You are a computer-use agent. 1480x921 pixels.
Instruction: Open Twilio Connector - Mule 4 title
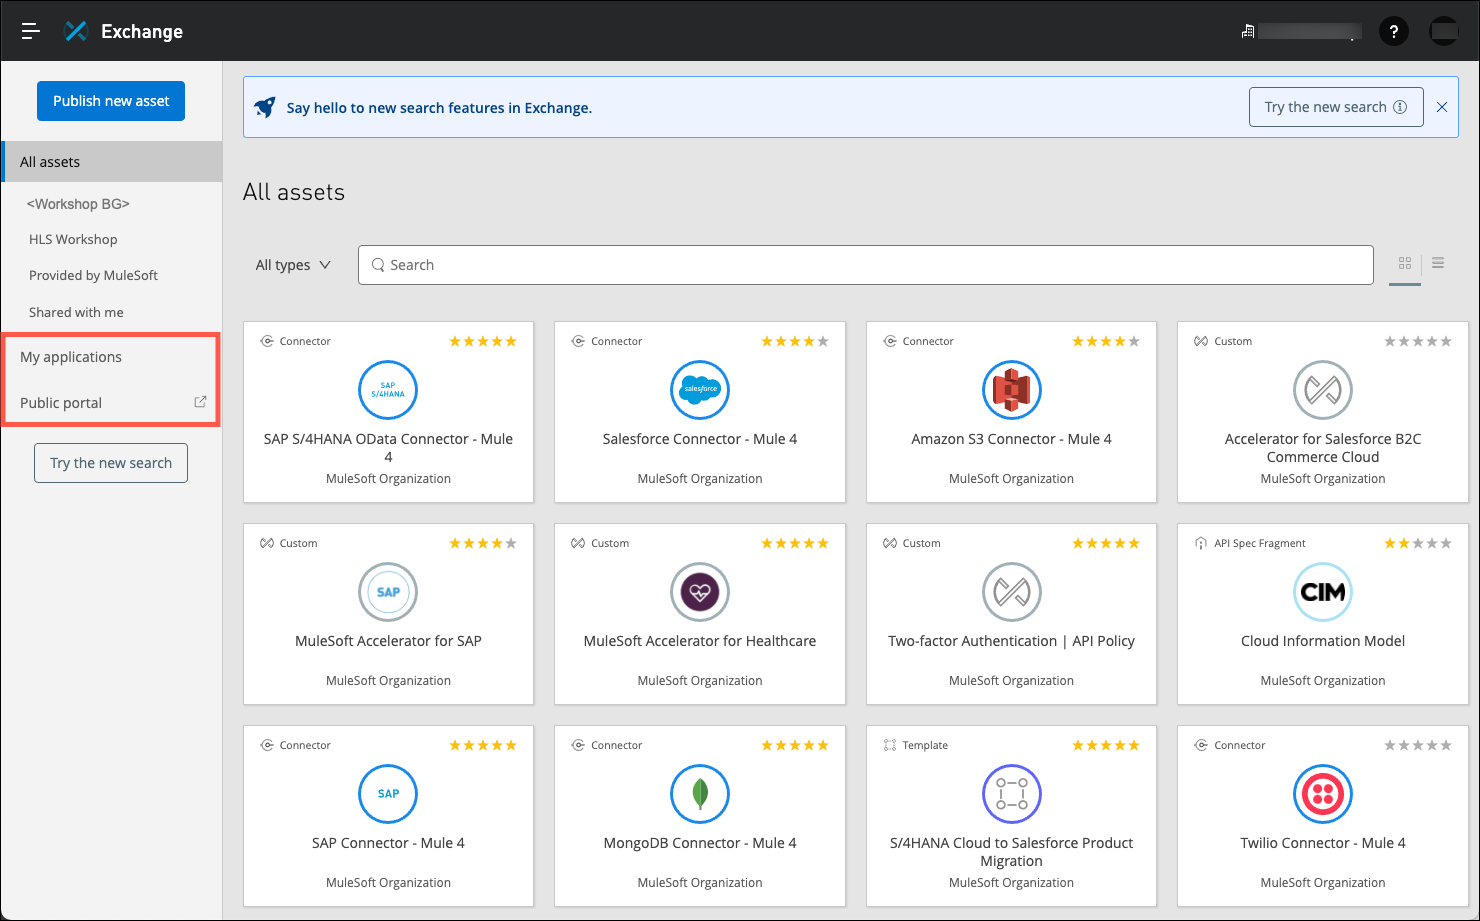(x=1323, y=843)
